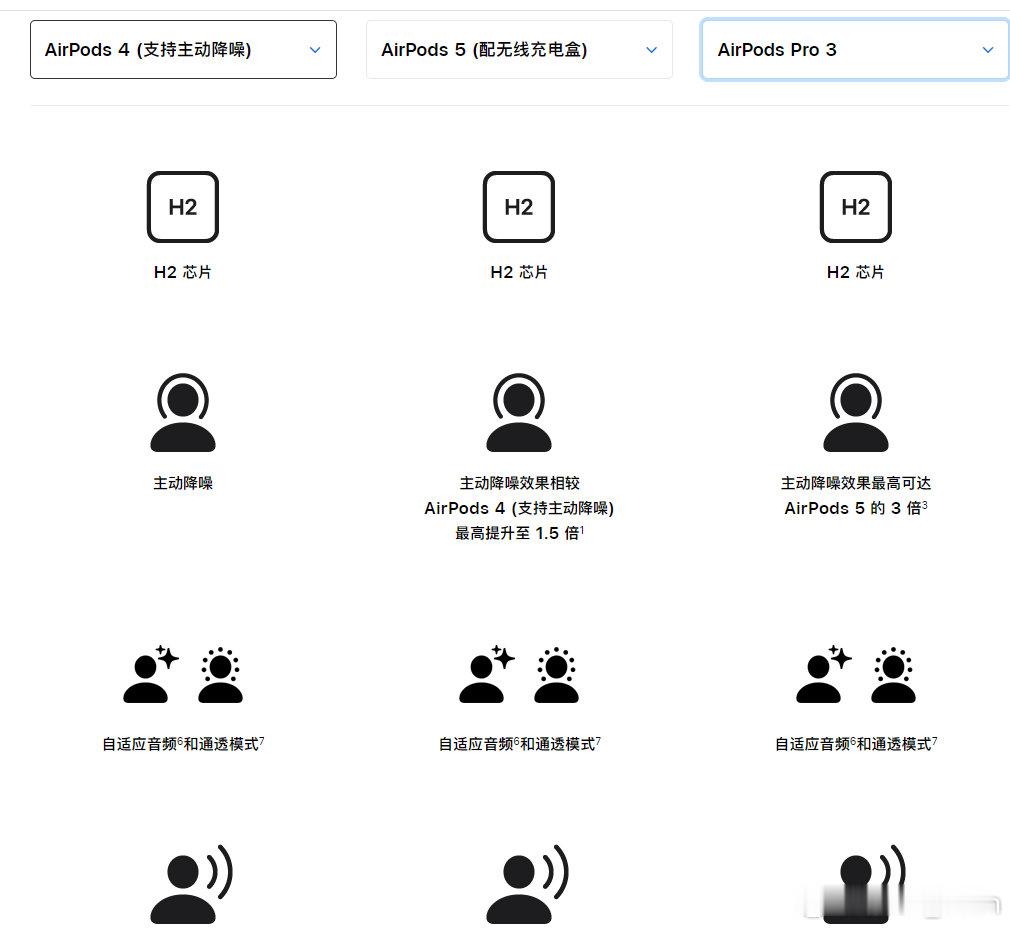The image size is (1010, 928).
Task: Open the AirPods 5 (配无线充电盒) dropdown
Action: pos(519,50)
